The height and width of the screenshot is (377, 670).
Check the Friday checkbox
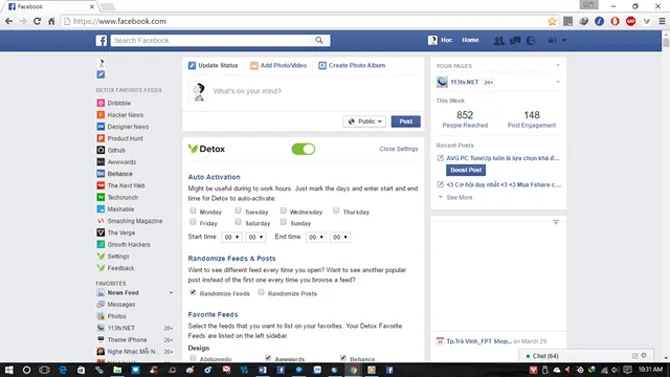(x=193, y=222)
